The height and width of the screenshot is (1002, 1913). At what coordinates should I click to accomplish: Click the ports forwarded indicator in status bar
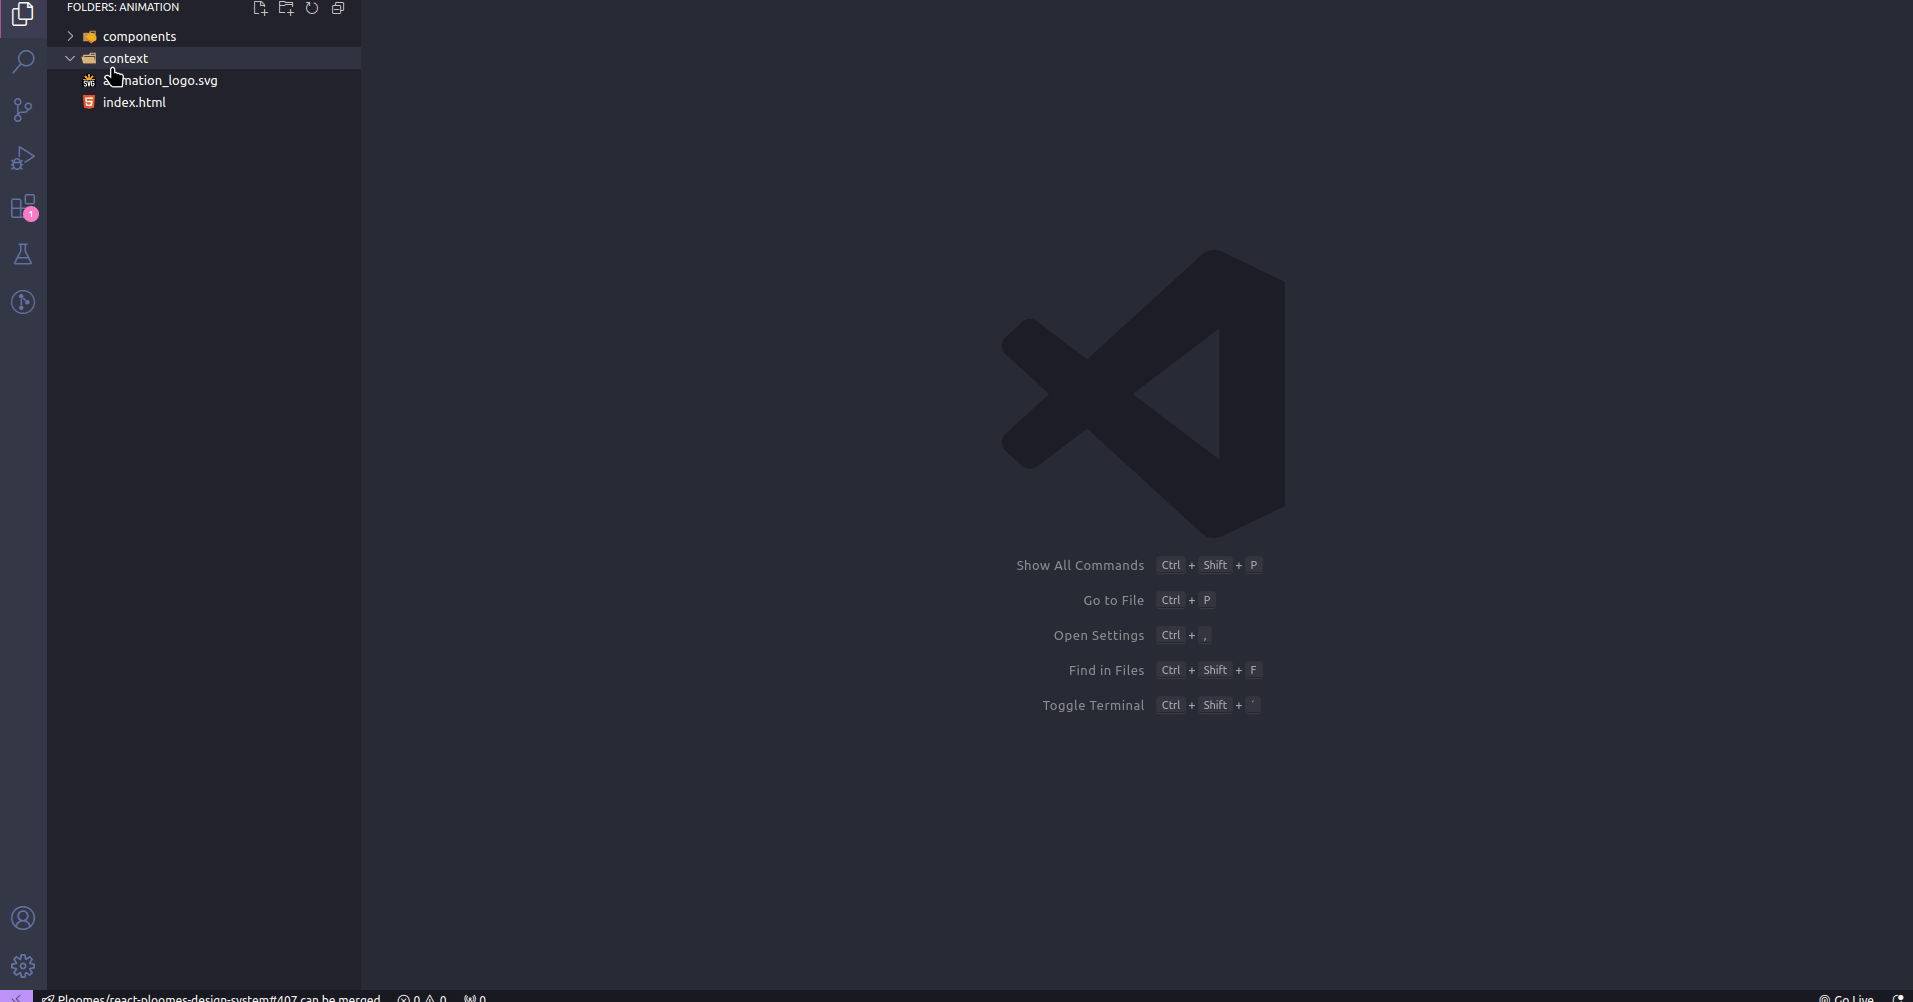pos(475,997)
